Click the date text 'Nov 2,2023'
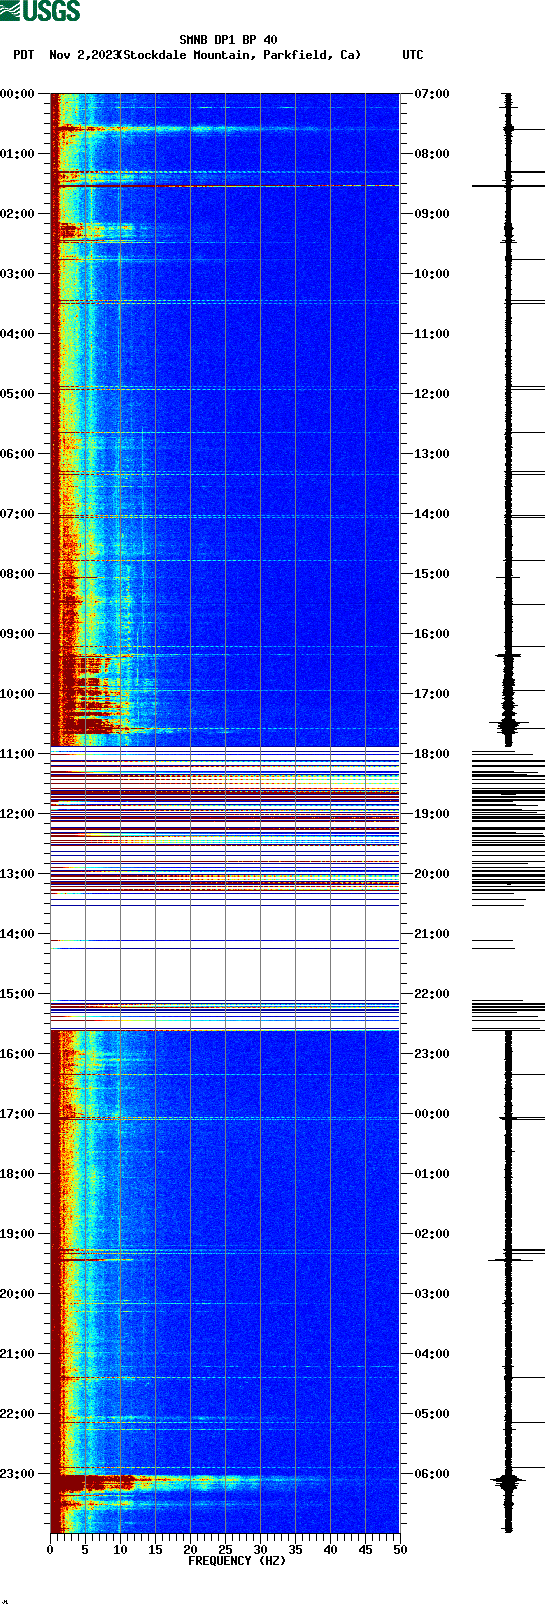552x1613 pixels. click(84, 55)
